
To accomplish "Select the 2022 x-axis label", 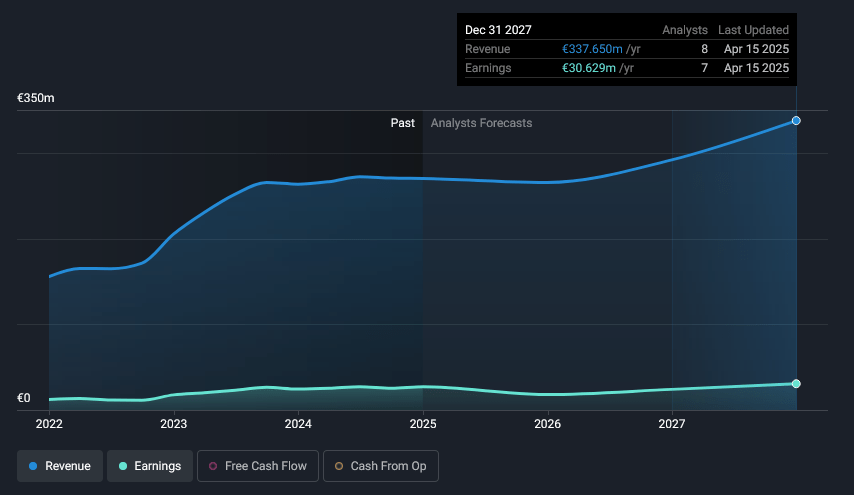I will click(49, 423).
